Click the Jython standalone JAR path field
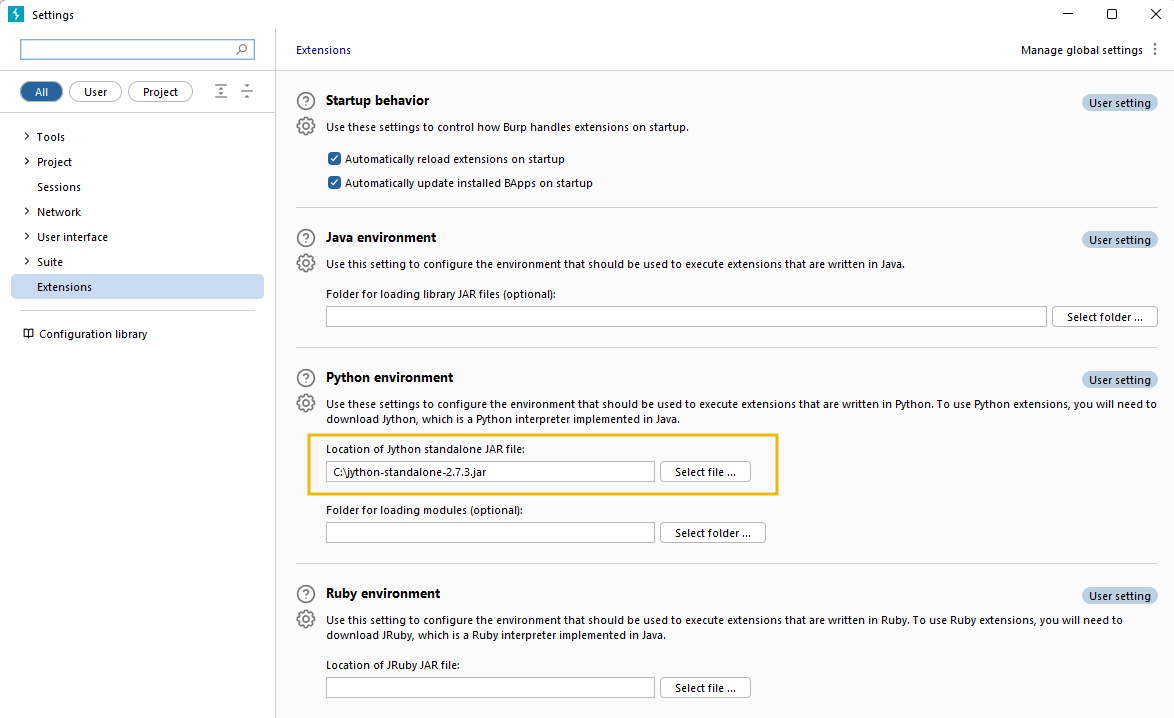Screen dimensions: 1174x718 [x=489, y=471]
